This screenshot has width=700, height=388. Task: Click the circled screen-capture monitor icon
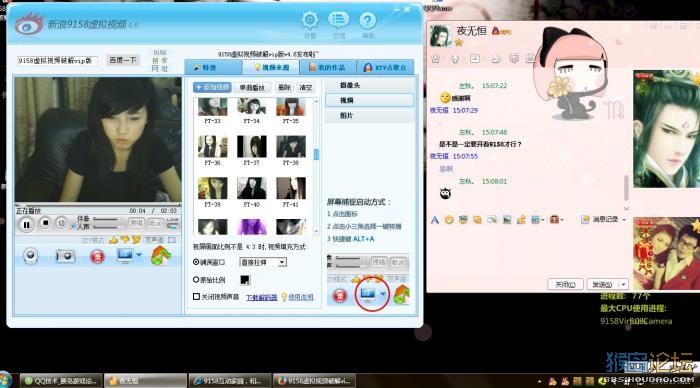click(368, 294)
